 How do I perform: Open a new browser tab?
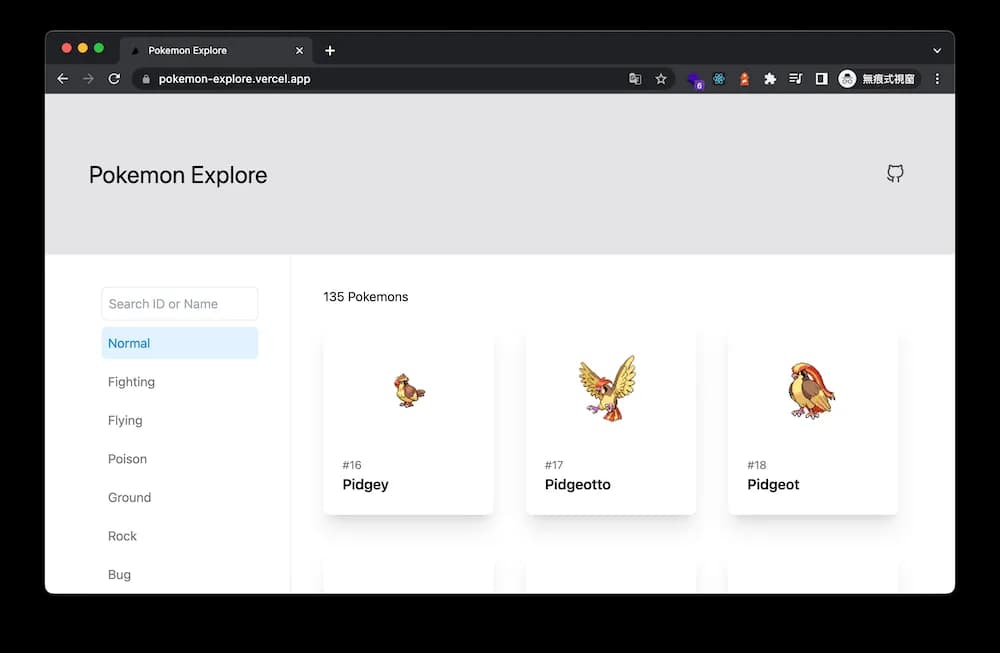(330, 50)
